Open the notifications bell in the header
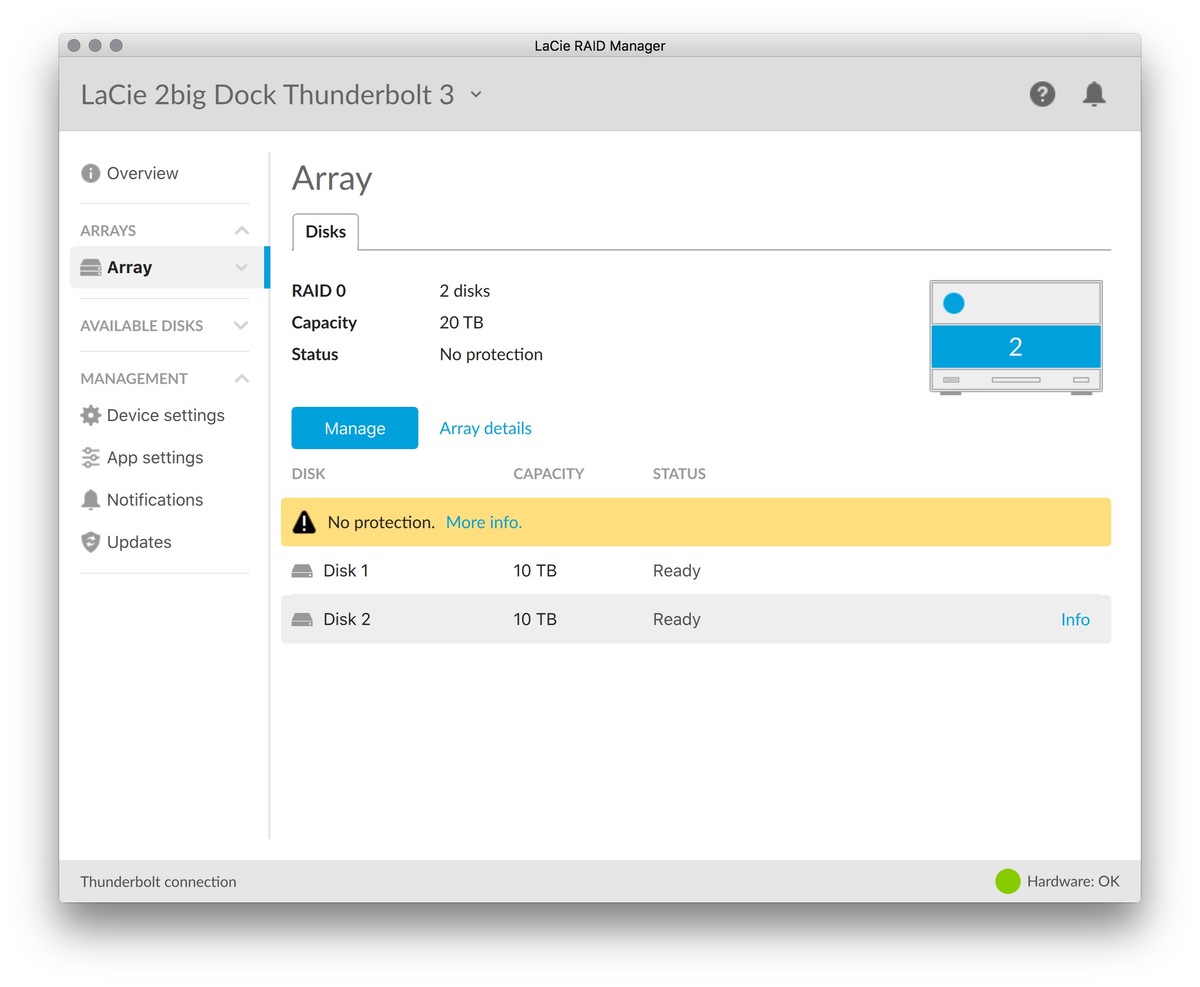Viewport: 1200px width, 987px height. tap(1094, 94)
